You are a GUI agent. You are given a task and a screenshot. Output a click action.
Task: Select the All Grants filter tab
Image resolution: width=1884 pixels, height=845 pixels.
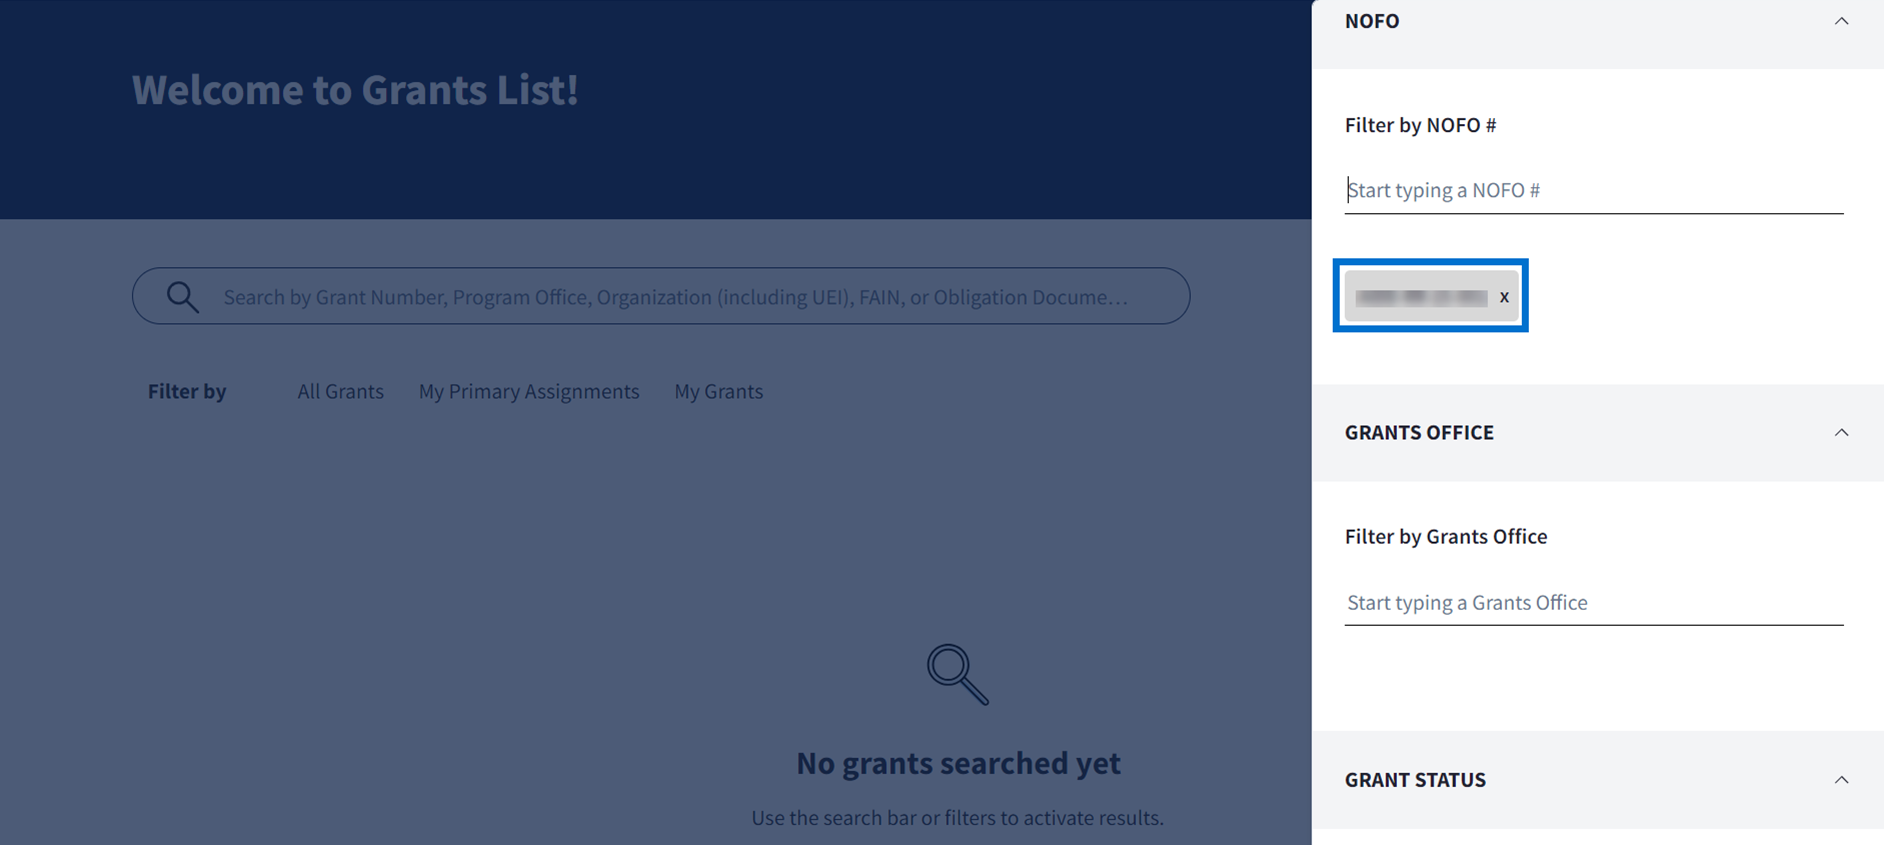coord(340,392)
